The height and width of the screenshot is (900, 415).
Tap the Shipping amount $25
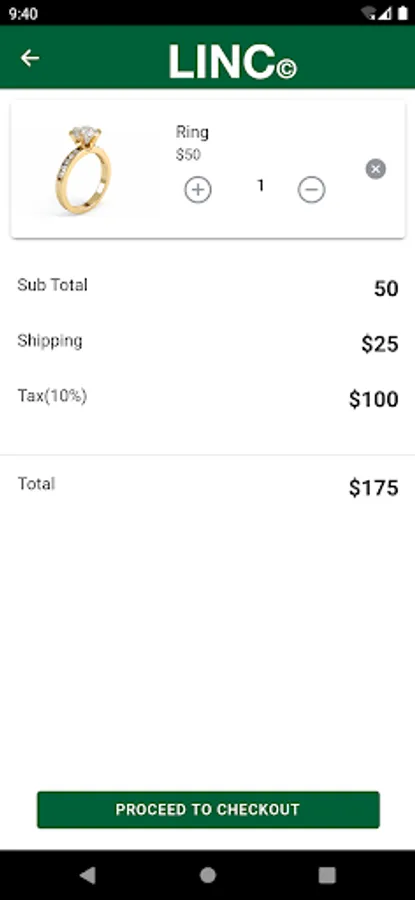point(380,344)
